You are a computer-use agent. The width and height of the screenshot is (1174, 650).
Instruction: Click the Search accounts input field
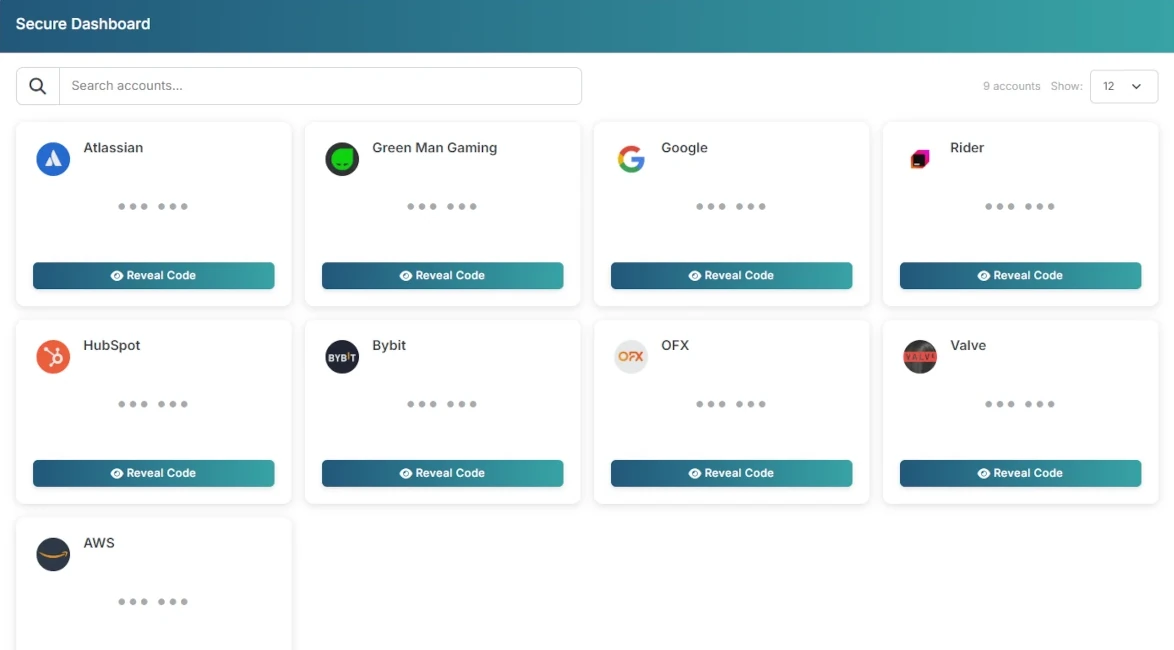pyautogui.click(x=320, y=86)
